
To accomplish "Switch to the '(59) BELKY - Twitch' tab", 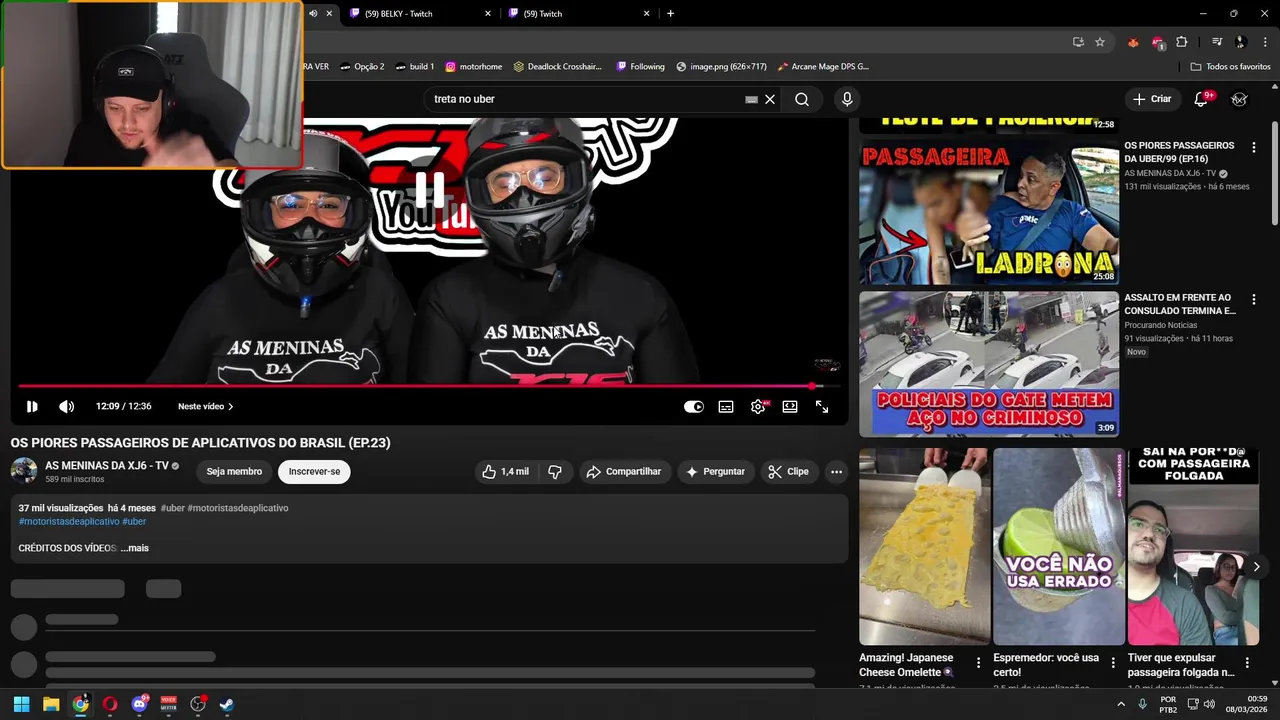I will pos(421,14).
